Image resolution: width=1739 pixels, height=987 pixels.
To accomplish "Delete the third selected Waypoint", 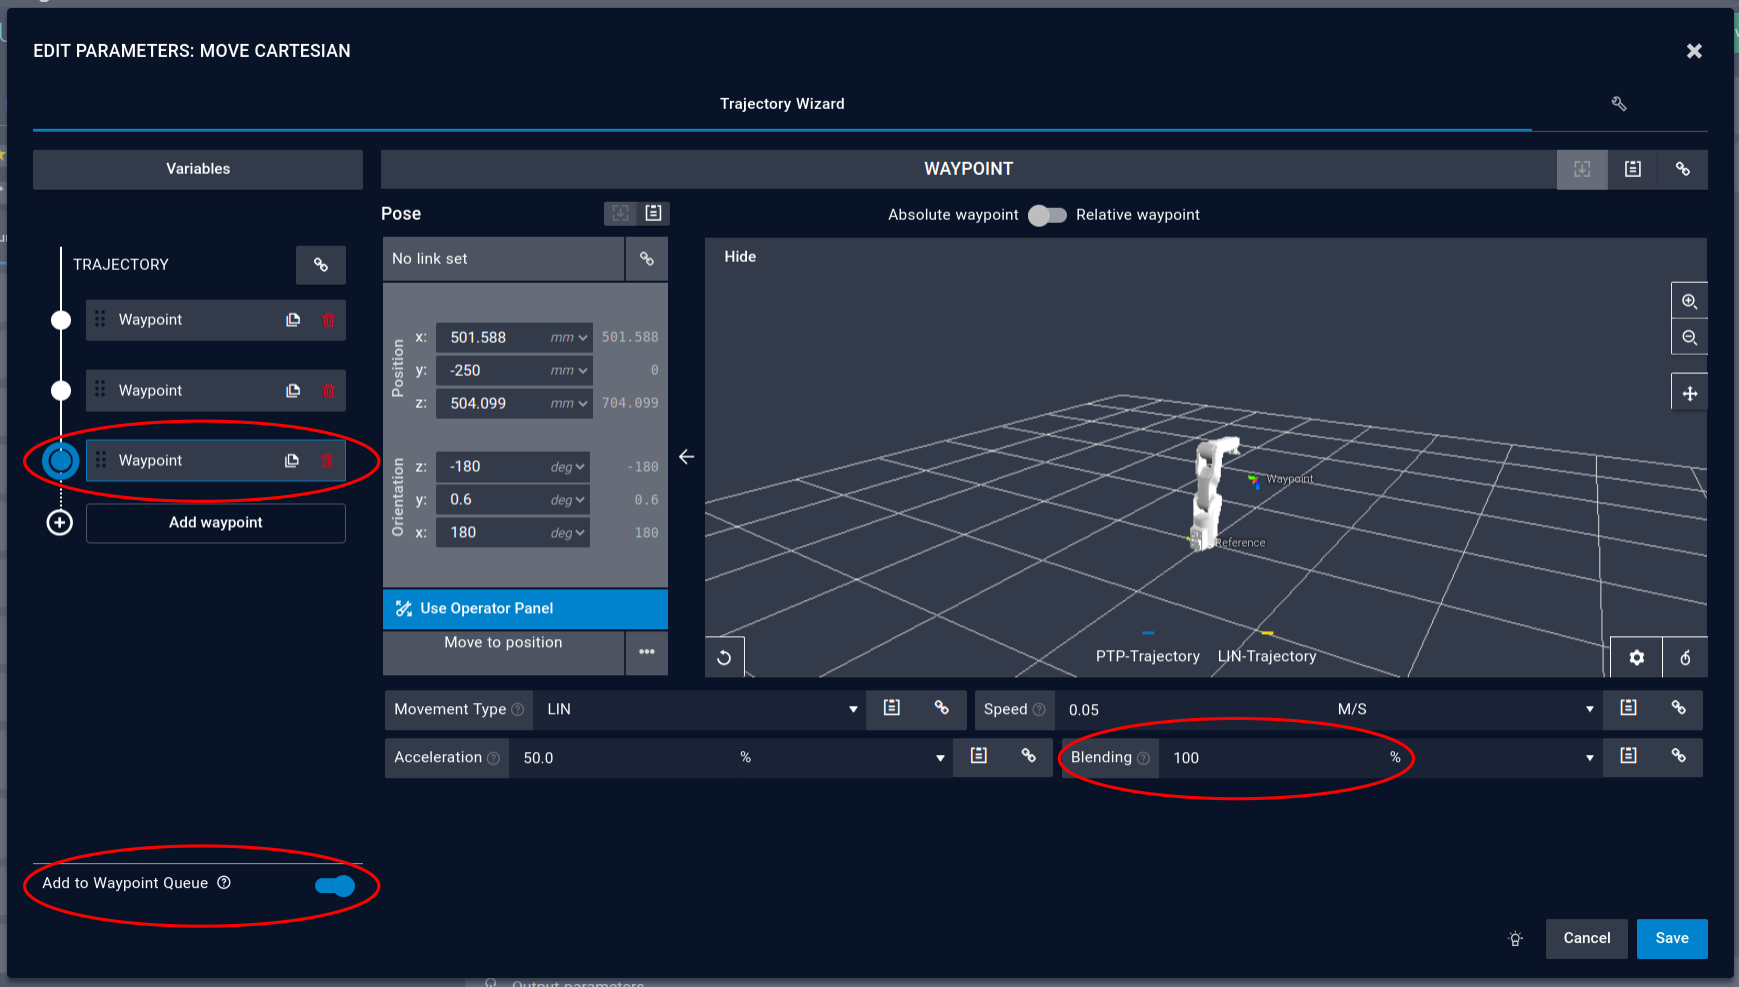I will tap(327, 461).
